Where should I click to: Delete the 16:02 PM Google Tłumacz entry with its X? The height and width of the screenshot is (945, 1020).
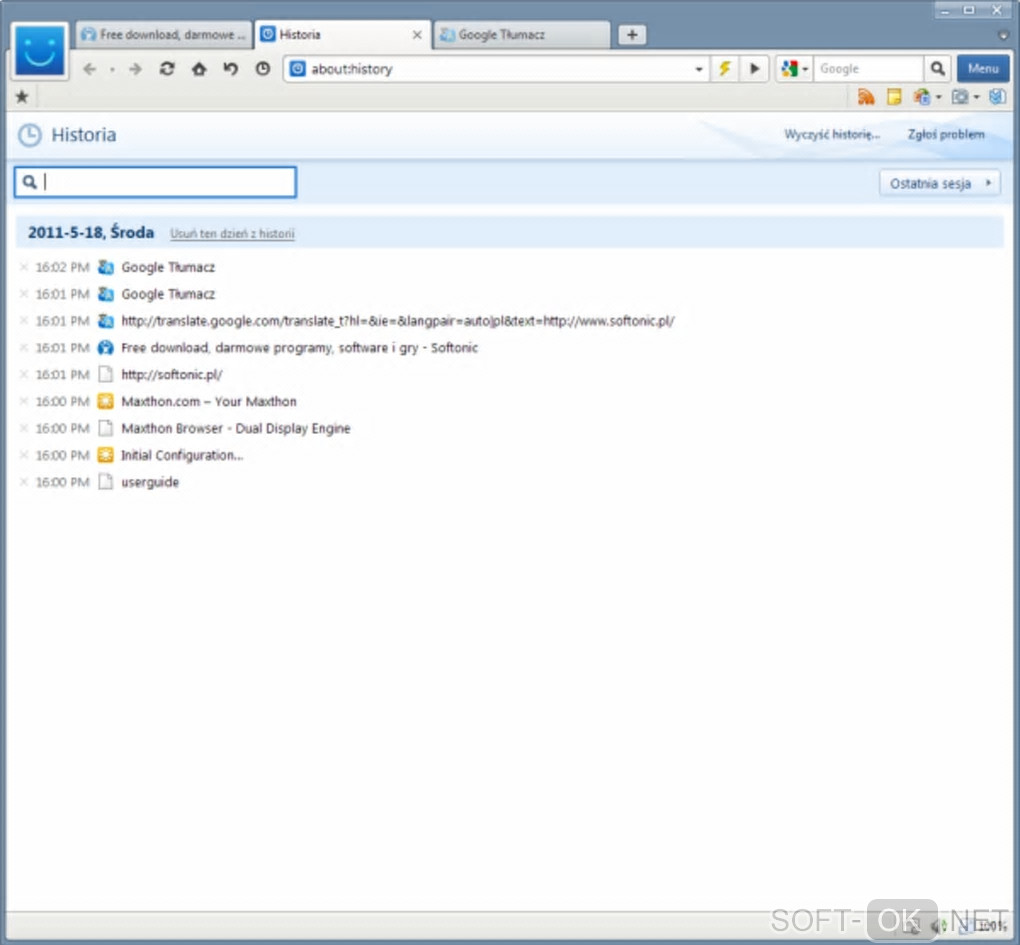coord(24,267)
